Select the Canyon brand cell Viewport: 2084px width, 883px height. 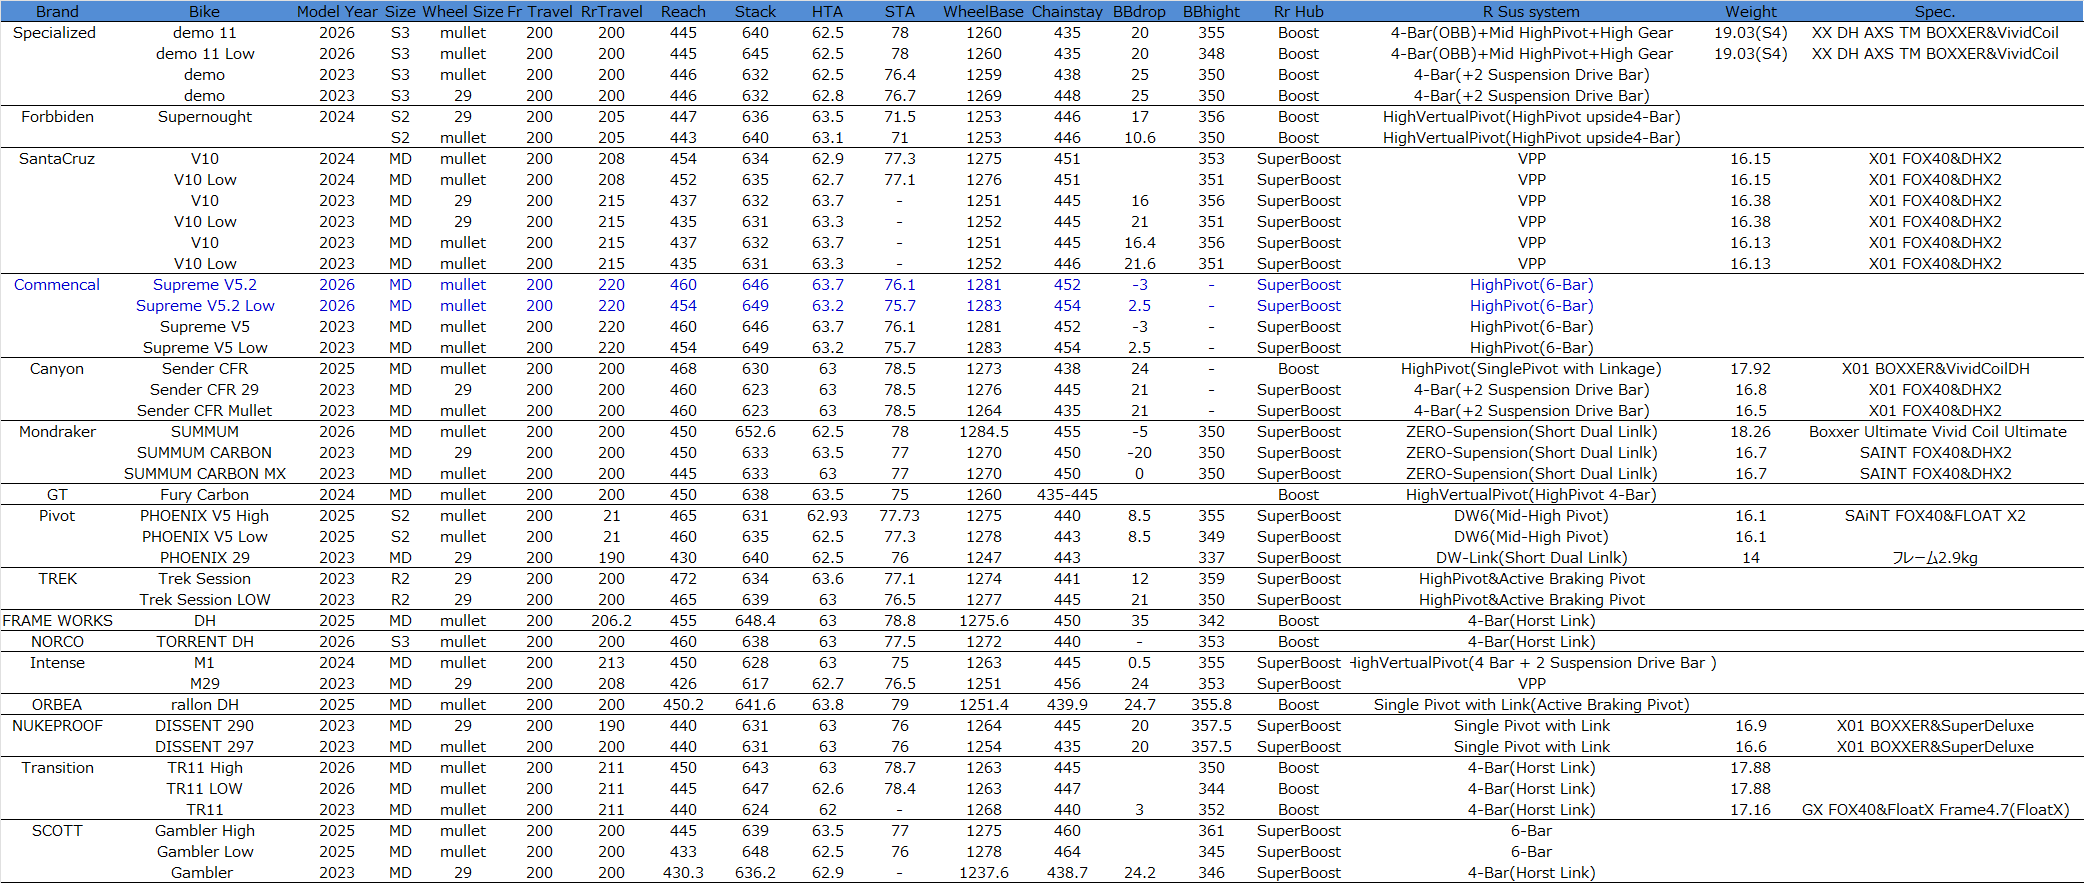57,369
